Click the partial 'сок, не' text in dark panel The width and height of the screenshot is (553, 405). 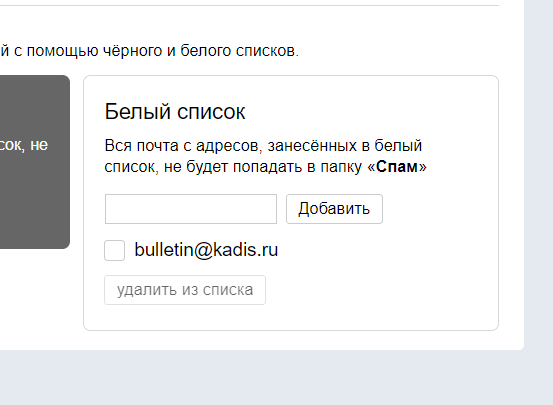click(24, 145)
